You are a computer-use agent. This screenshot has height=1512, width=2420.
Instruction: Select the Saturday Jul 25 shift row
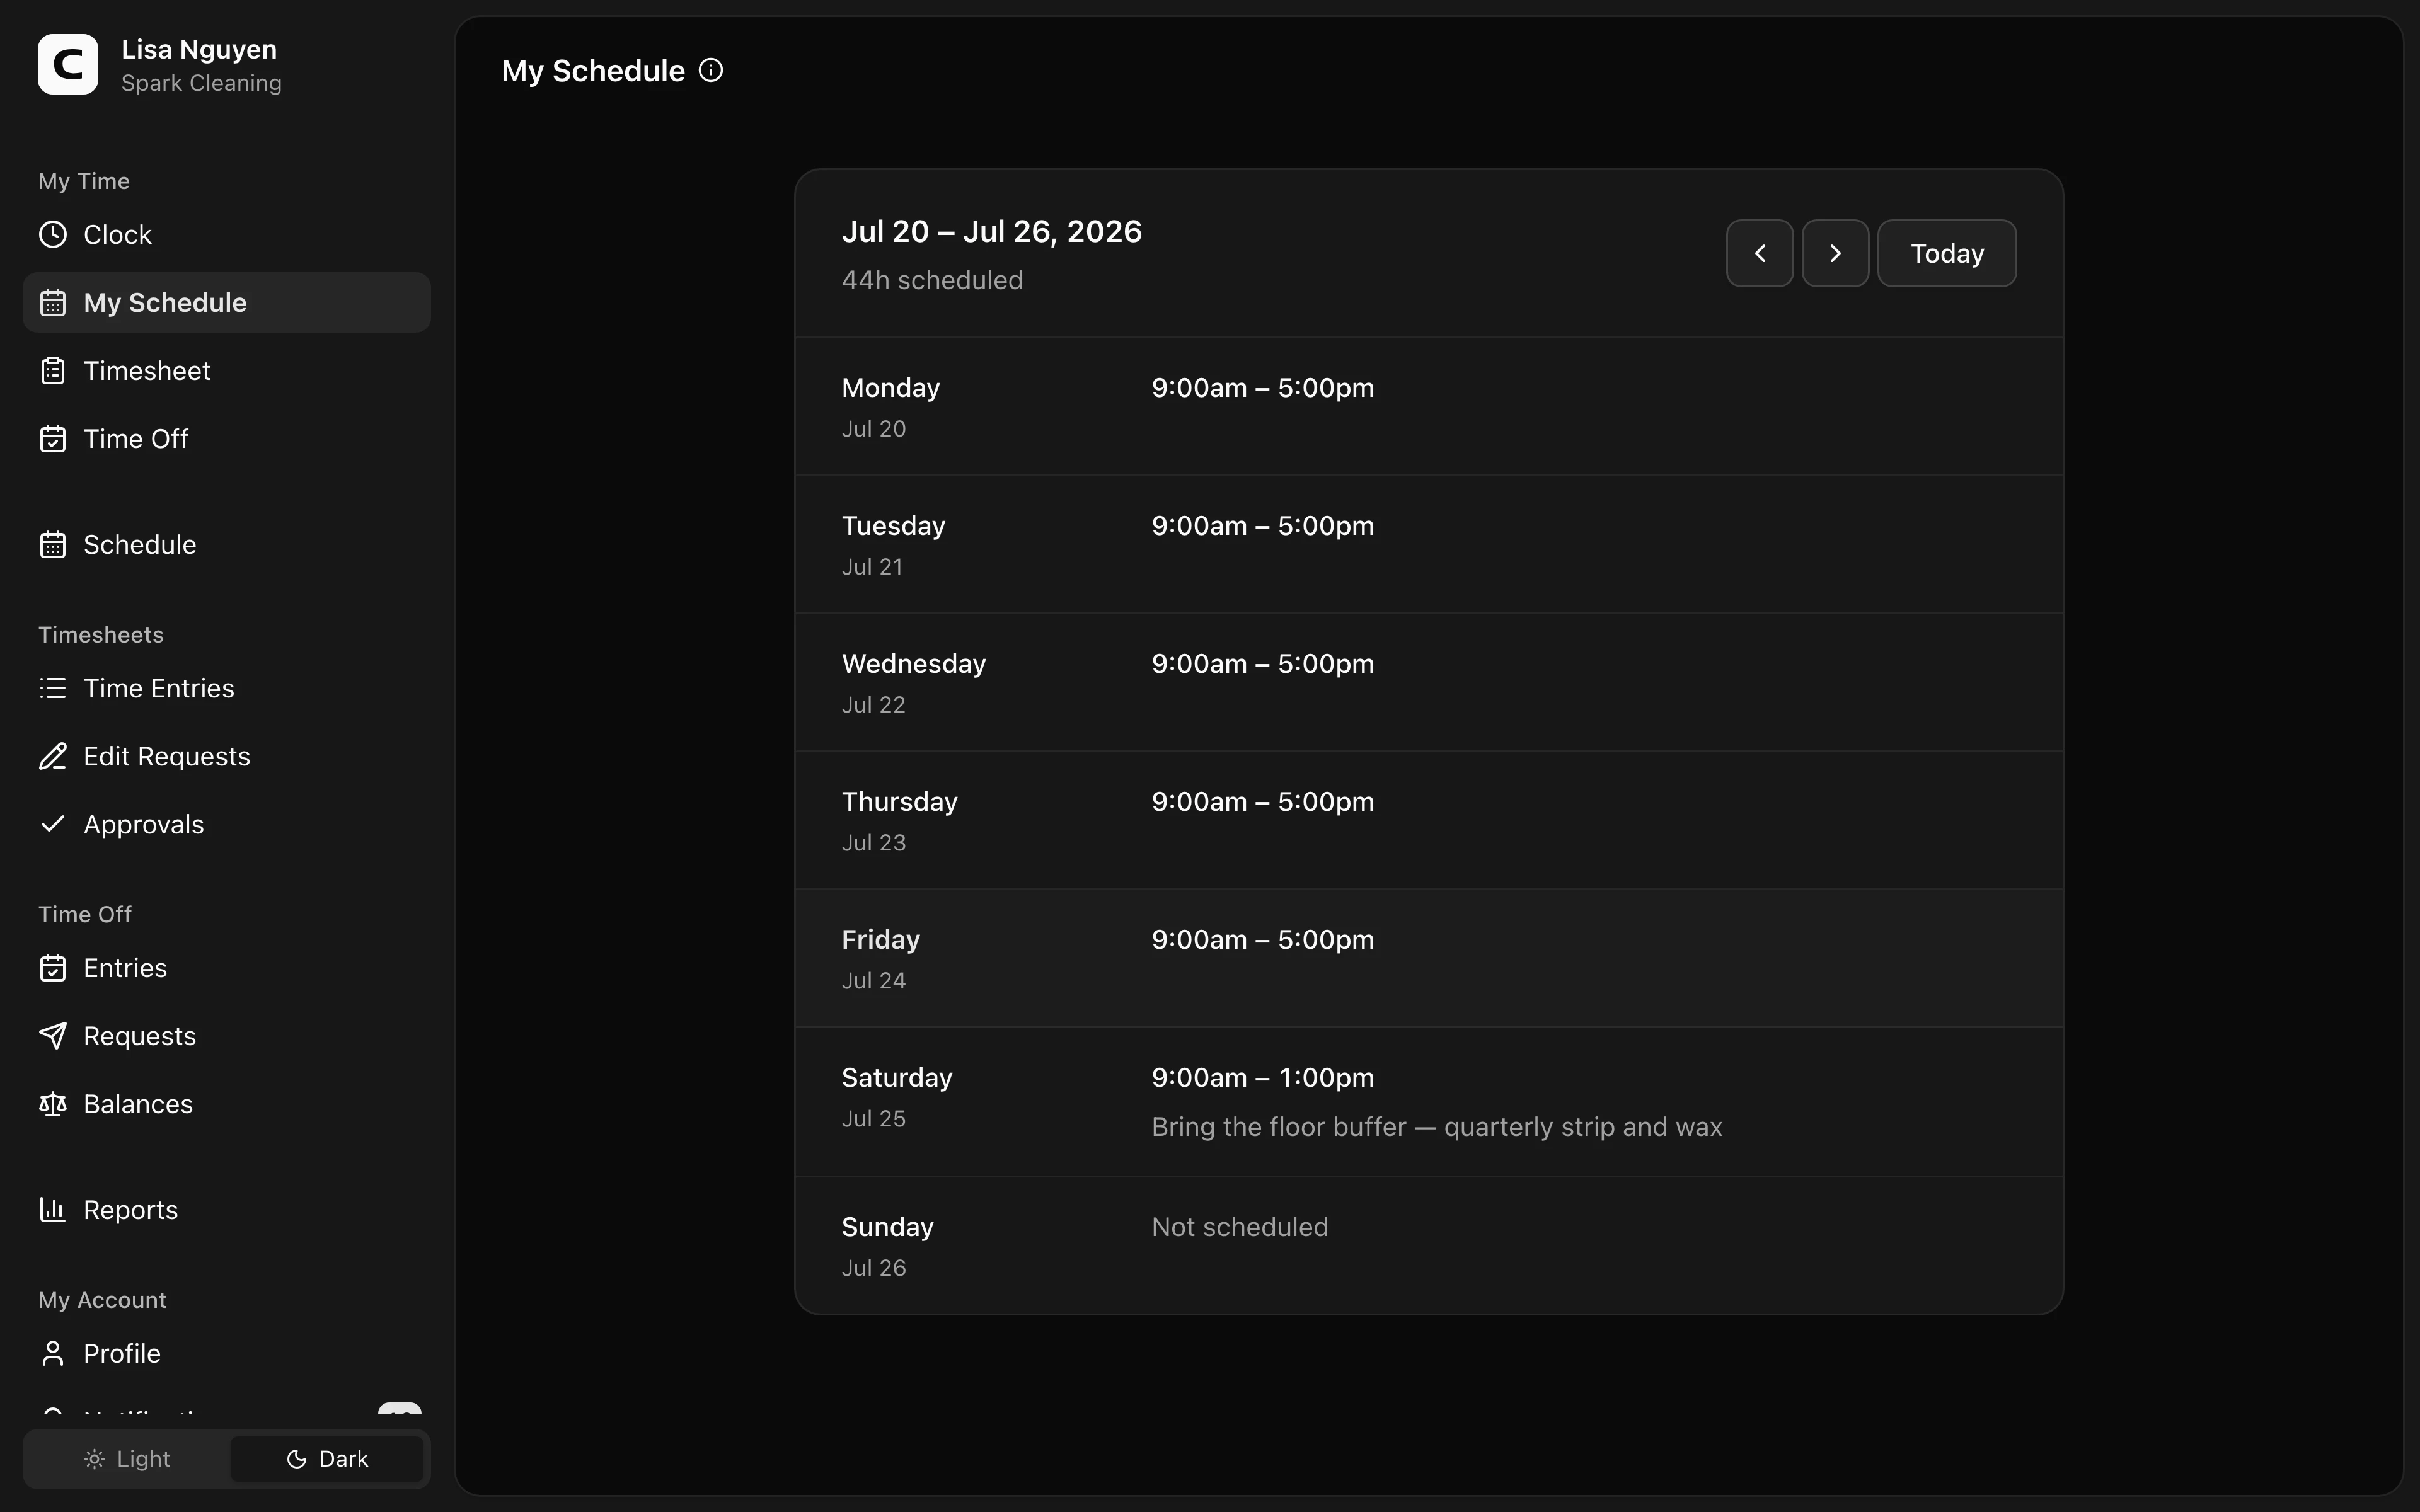coord(1429,1102)
